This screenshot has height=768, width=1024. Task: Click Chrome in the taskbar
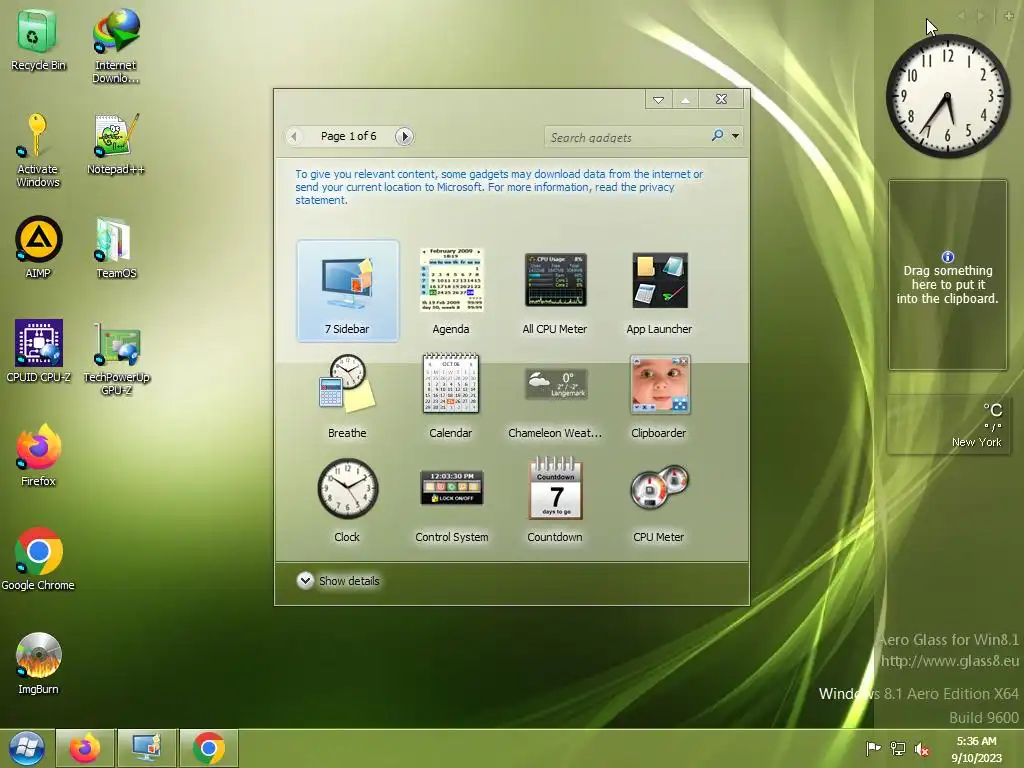[208, 748]
